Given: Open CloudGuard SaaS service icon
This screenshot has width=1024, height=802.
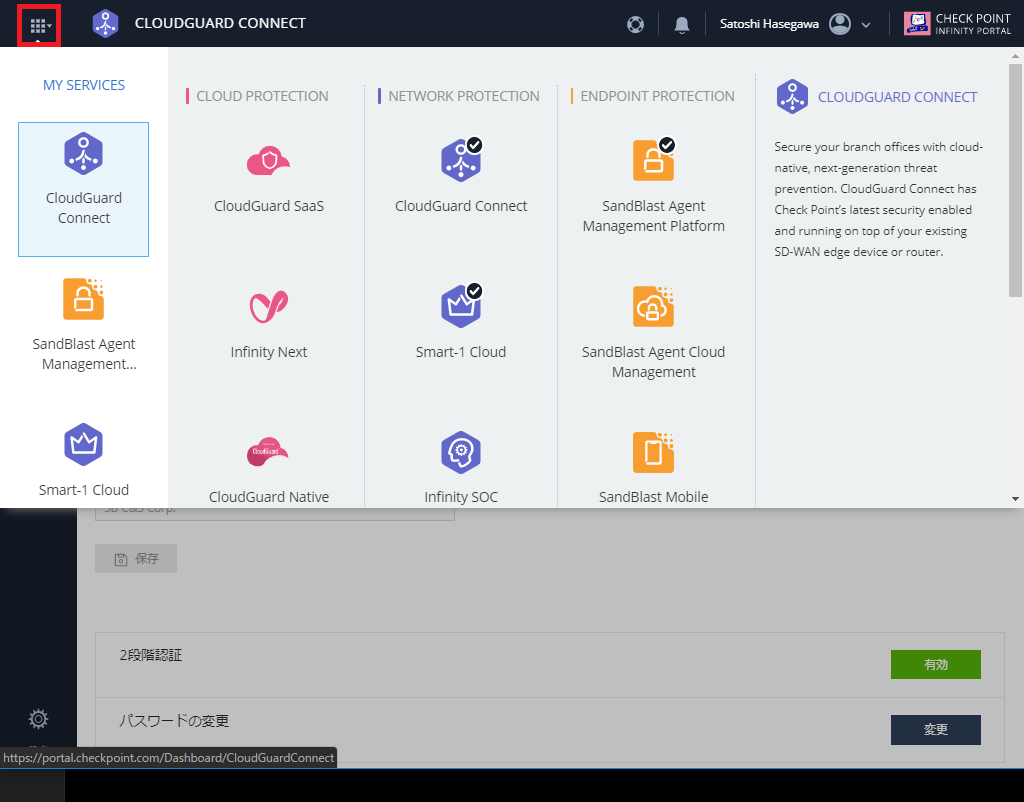Looking at the screenshot, I should [268, 161].
